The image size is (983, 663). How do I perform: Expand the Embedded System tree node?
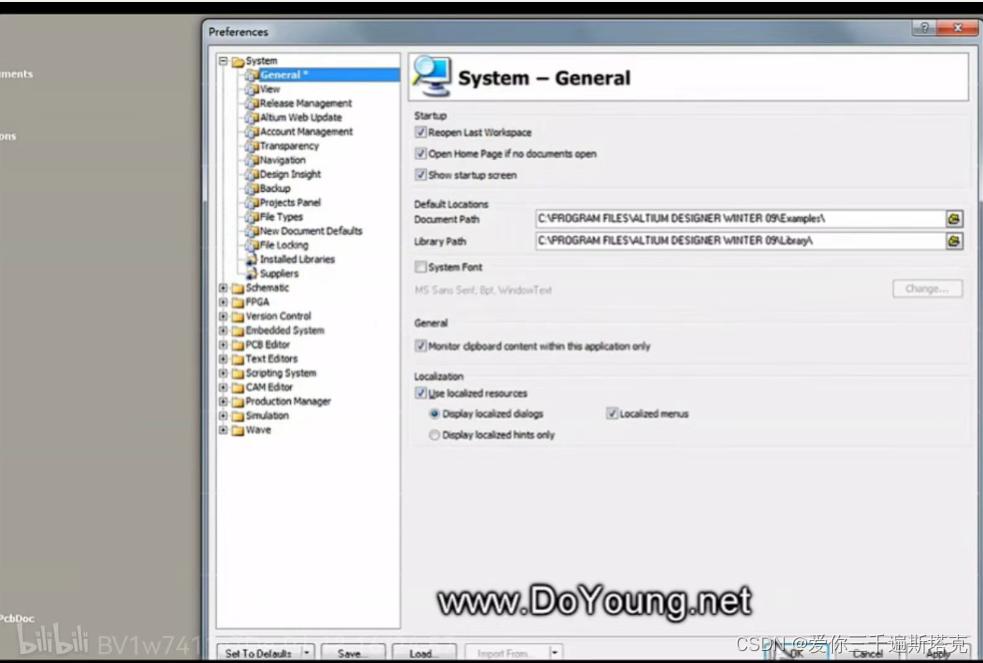[x=223, y=330]
